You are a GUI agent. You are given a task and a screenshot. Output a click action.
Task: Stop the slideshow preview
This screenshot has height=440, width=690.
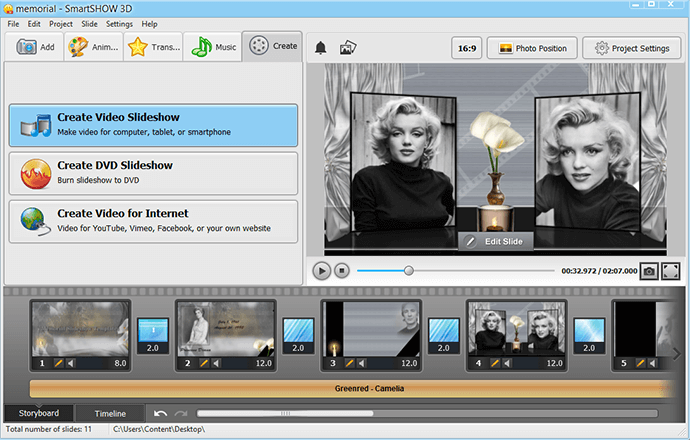[x=341, y=271]
